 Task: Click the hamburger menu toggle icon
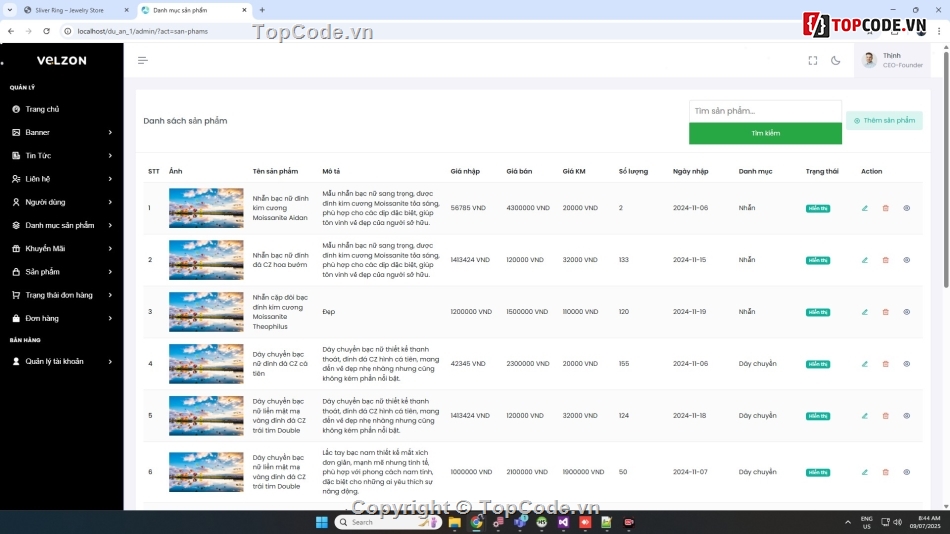point(142,60)
